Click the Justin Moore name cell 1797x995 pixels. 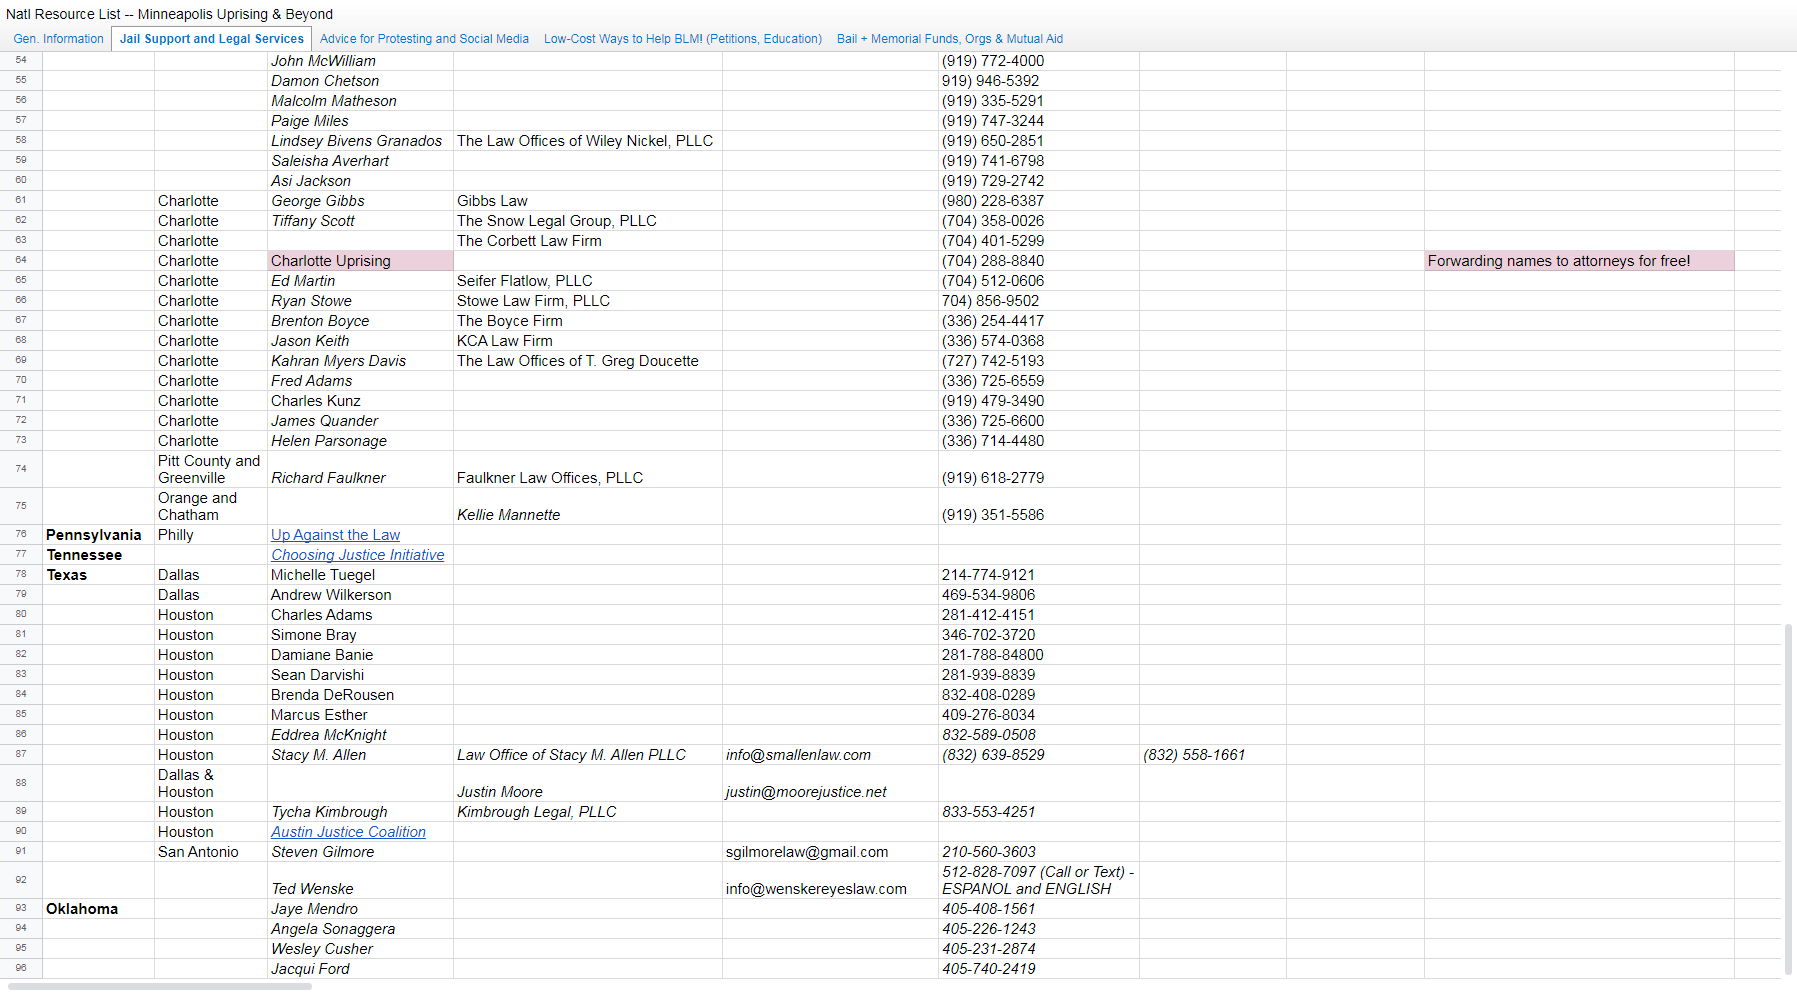pyautogui.click(x=587, y=783)
